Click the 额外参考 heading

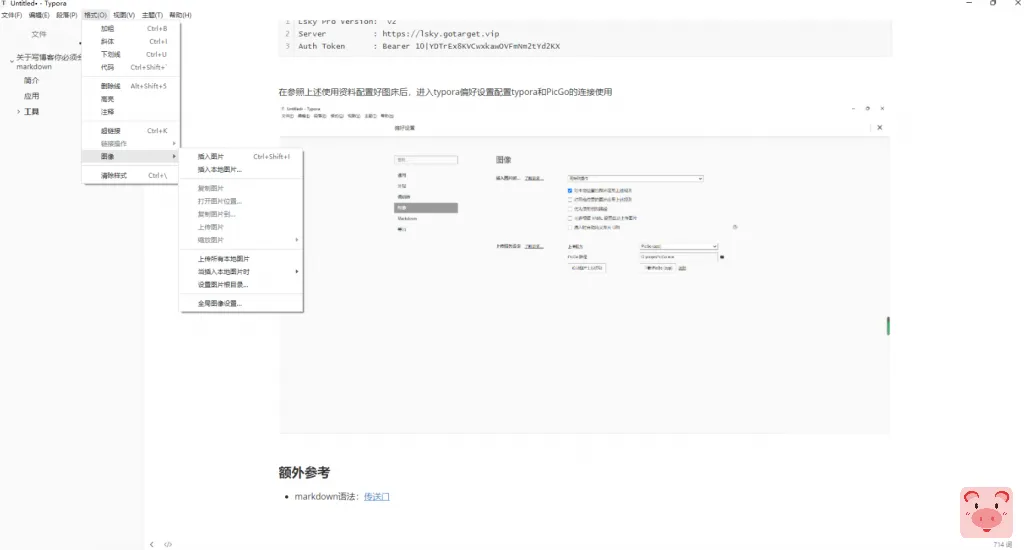pos(304,472)
